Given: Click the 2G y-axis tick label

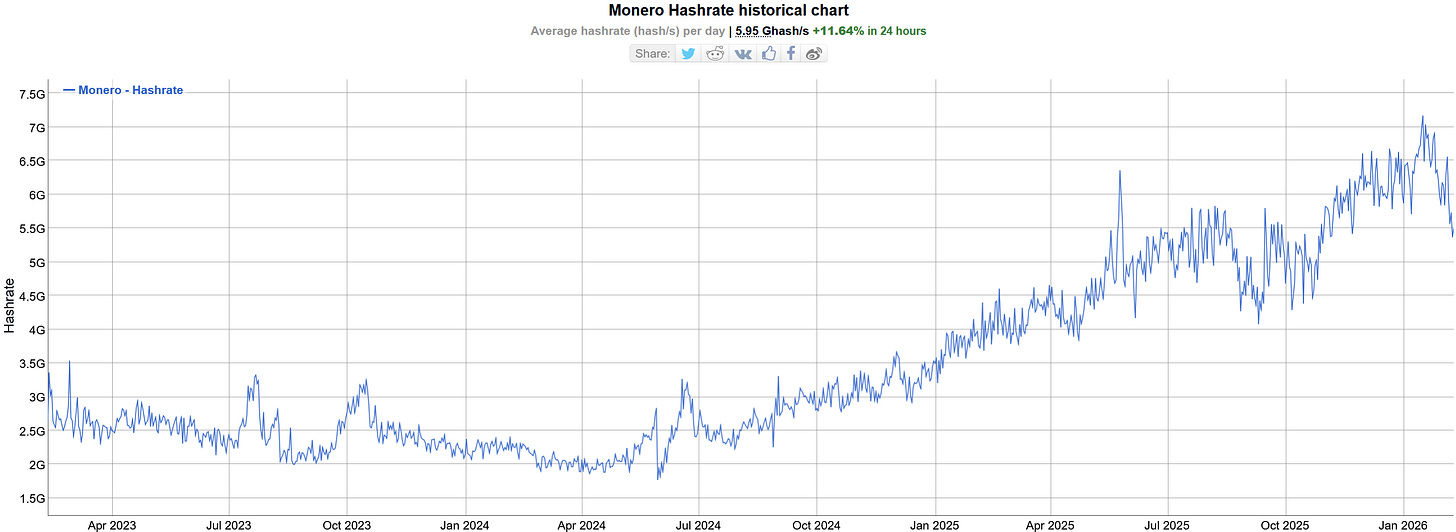Looking at the screenshot, I should 37,465.
